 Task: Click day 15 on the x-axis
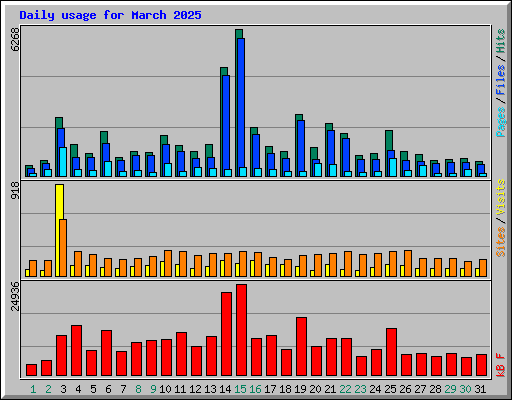coord(240,389)
